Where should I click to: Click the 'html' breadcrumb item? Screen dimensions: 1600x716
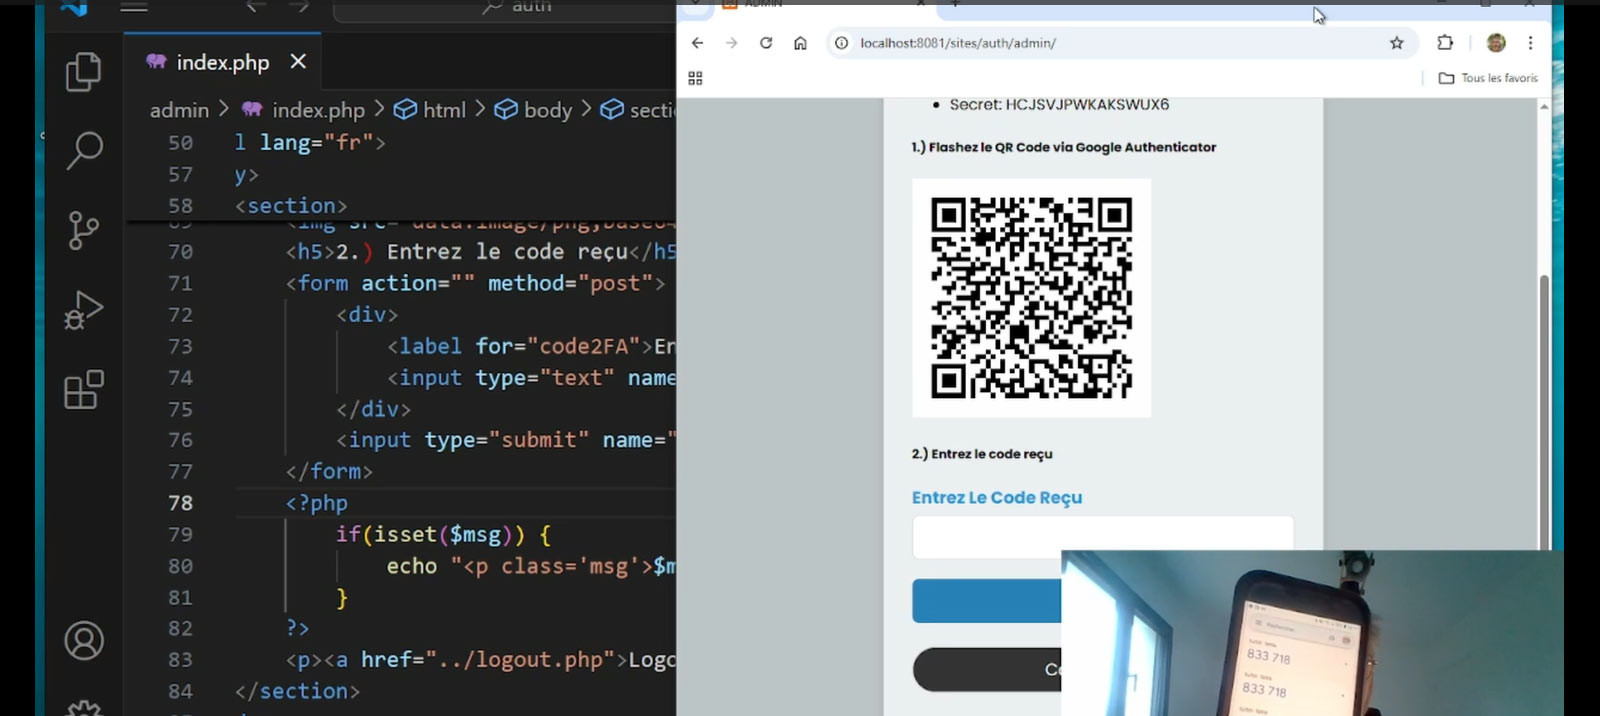(x=430, y=110)
